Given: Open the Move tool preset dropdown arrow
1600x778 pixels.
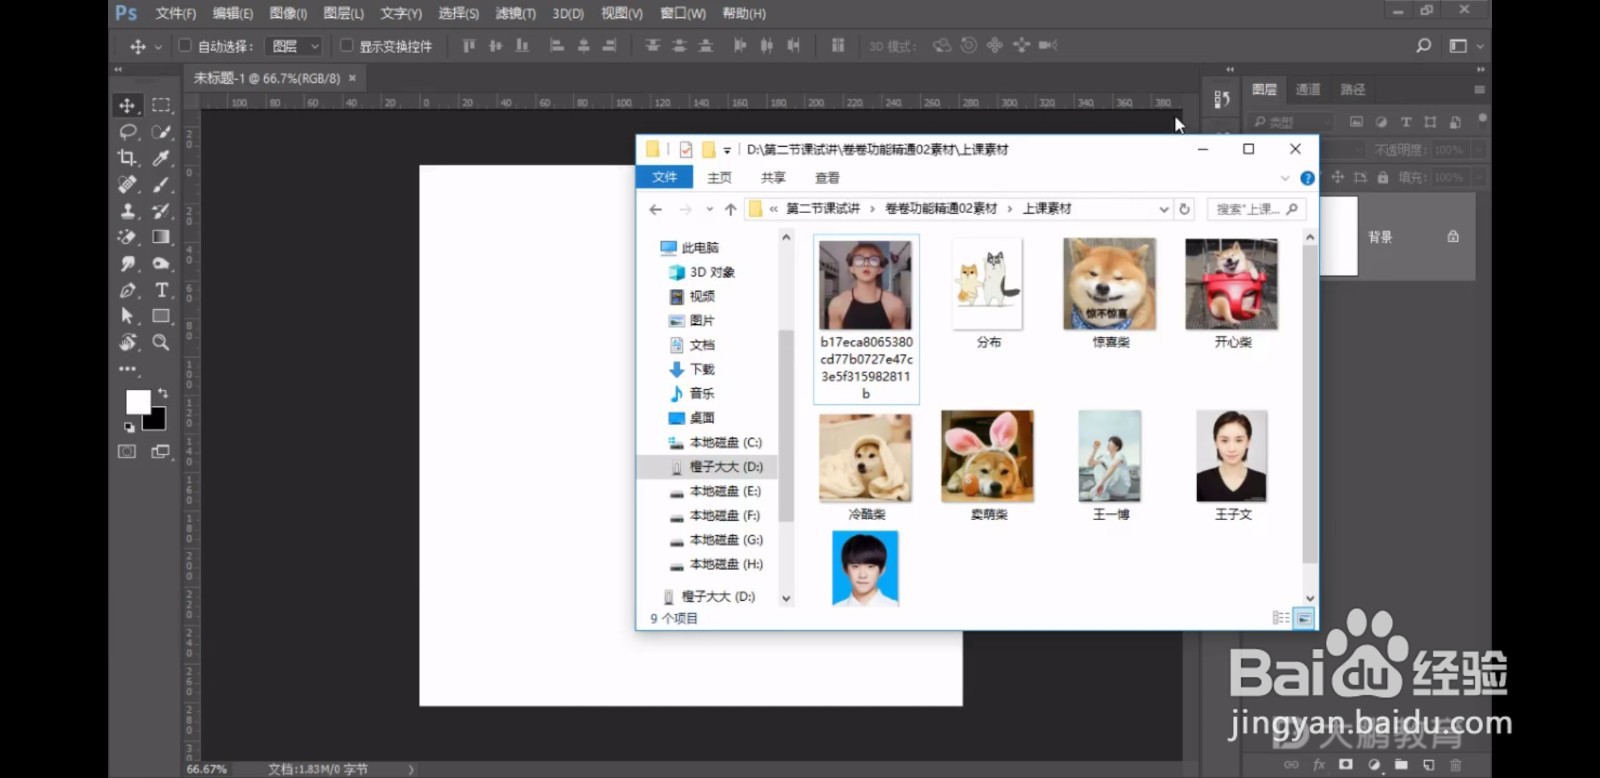Looking at the screenshot, I should pos(158,47).
